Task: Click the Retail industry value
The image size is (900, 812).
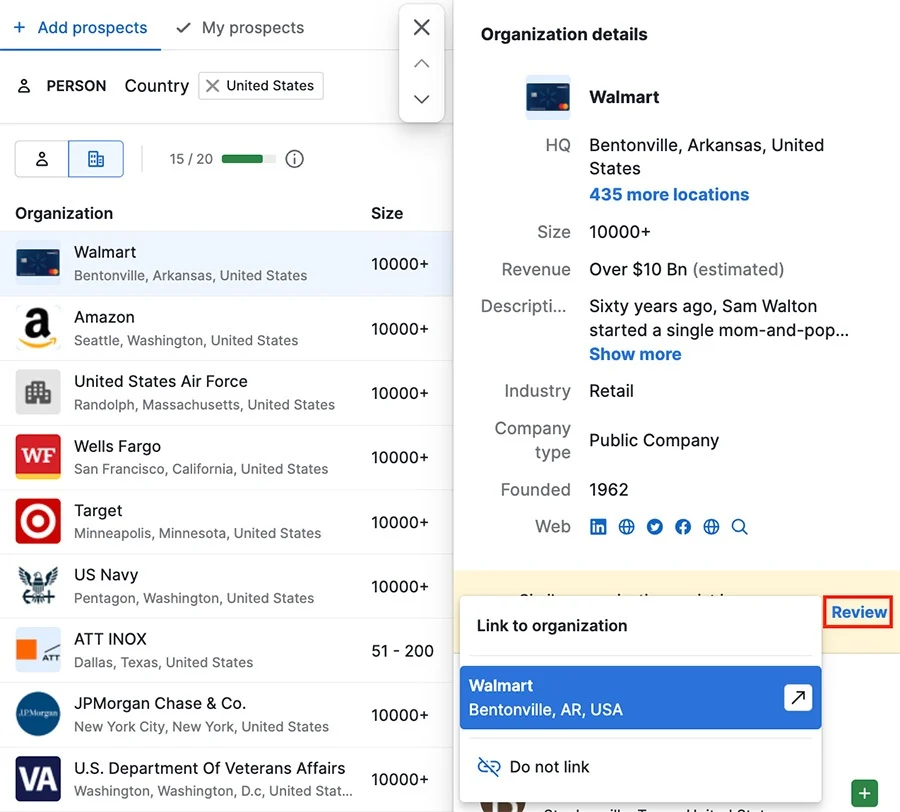Action: click(611, 391)
